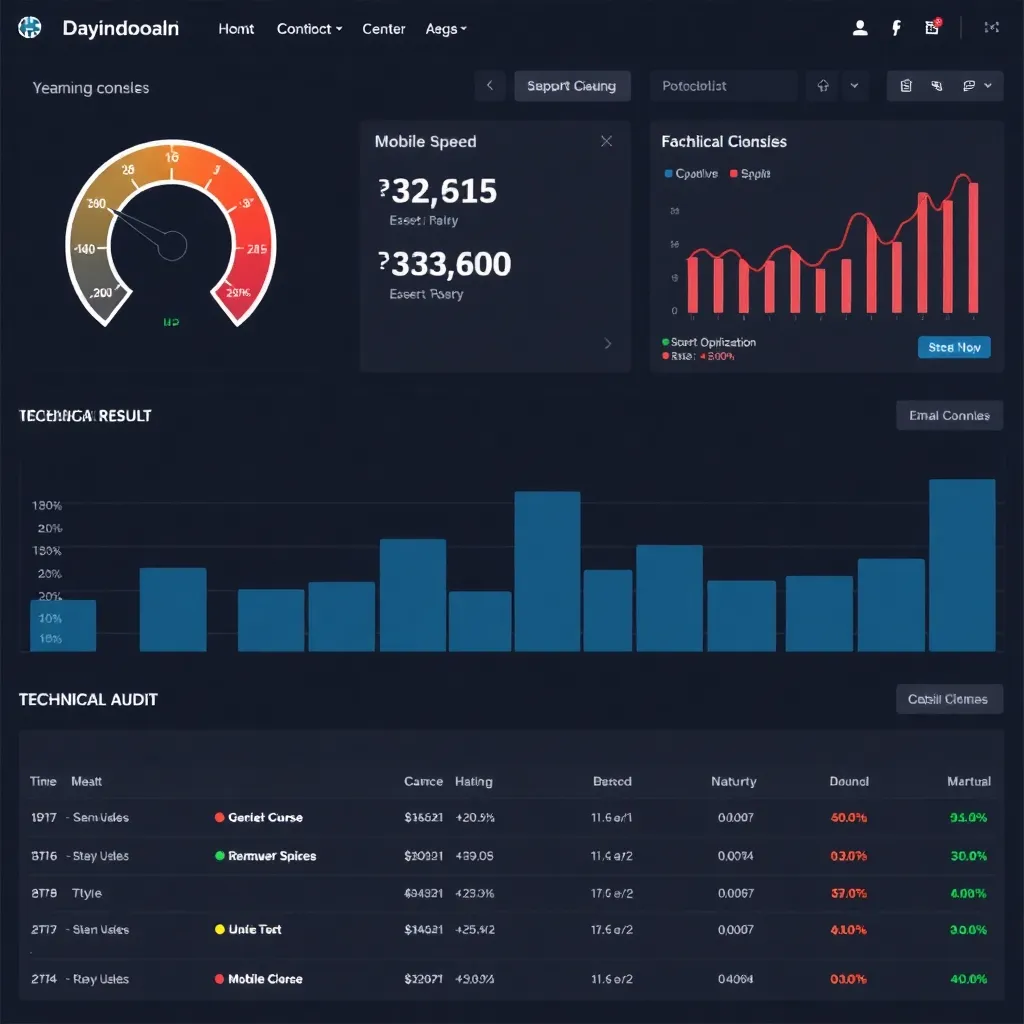The width and height of the screenshot is (1024, 1024).
Task: Sort by the Time column header
Action: click(43, 781)
